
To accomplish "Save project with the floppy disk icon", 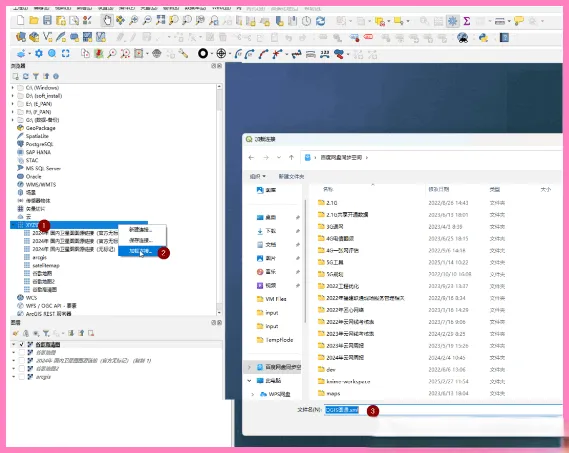I will click(x=47, y=20).
